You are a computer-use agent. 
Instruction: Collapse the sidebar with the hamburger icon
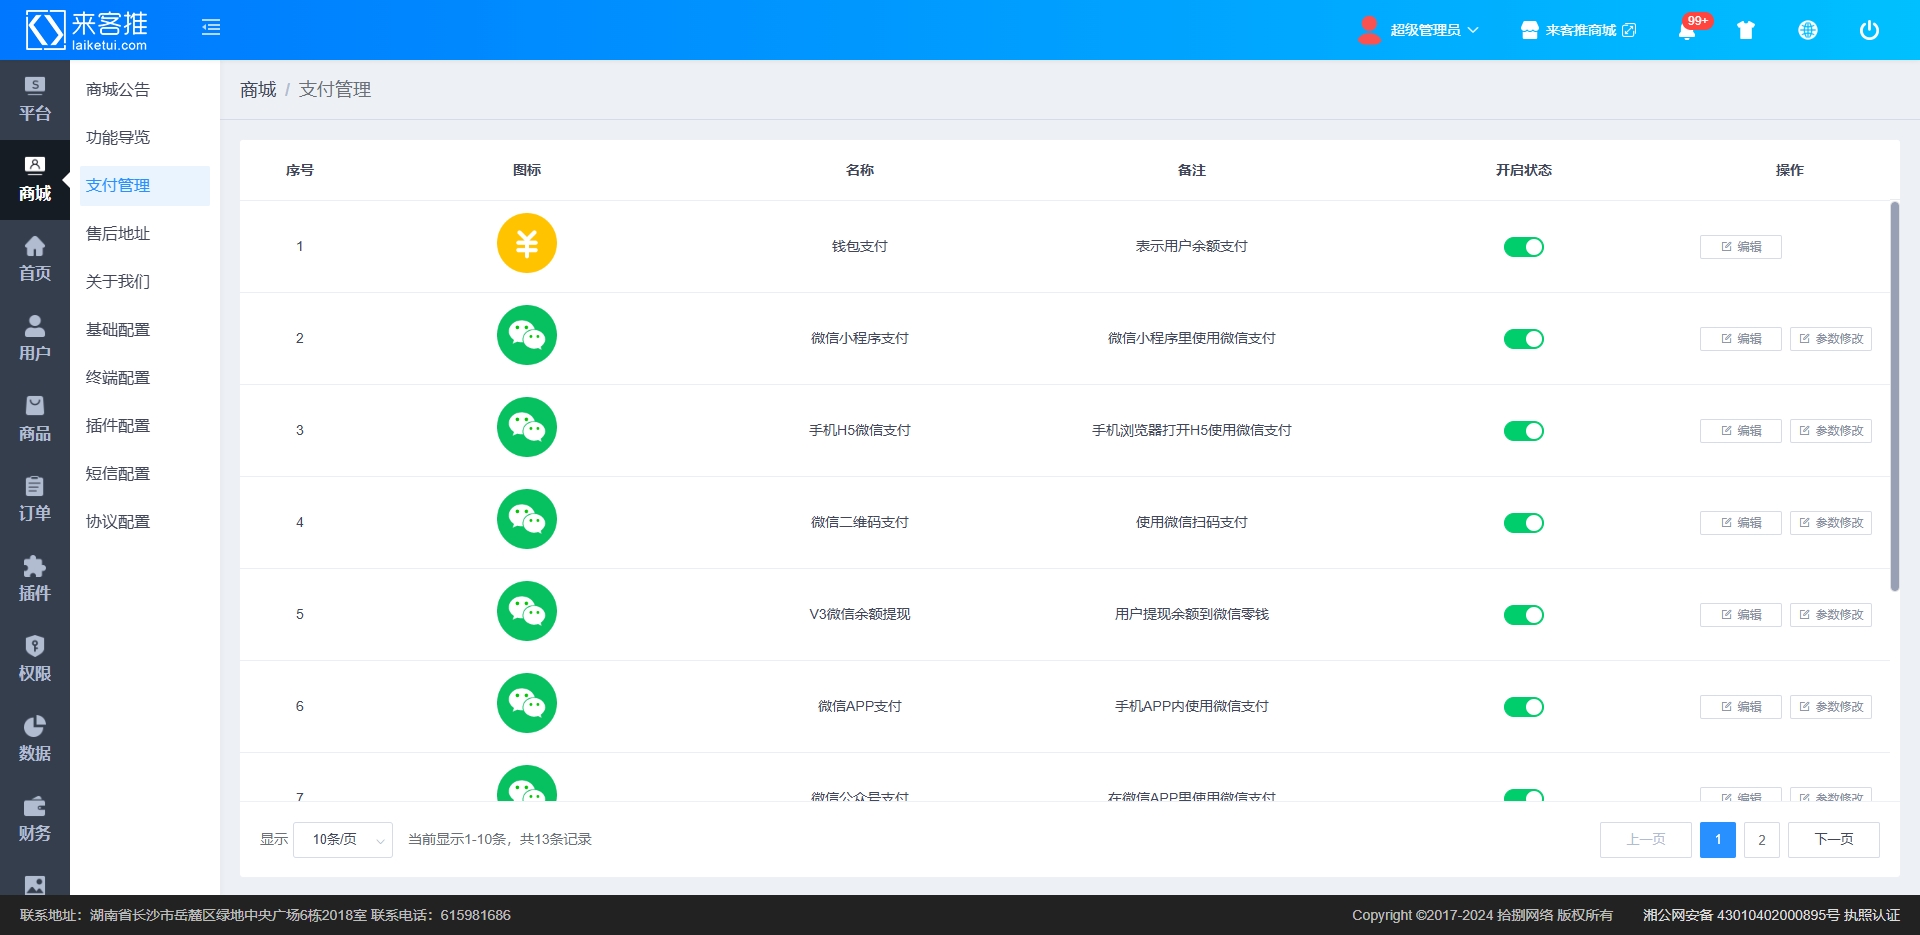(x=211, y=28)
